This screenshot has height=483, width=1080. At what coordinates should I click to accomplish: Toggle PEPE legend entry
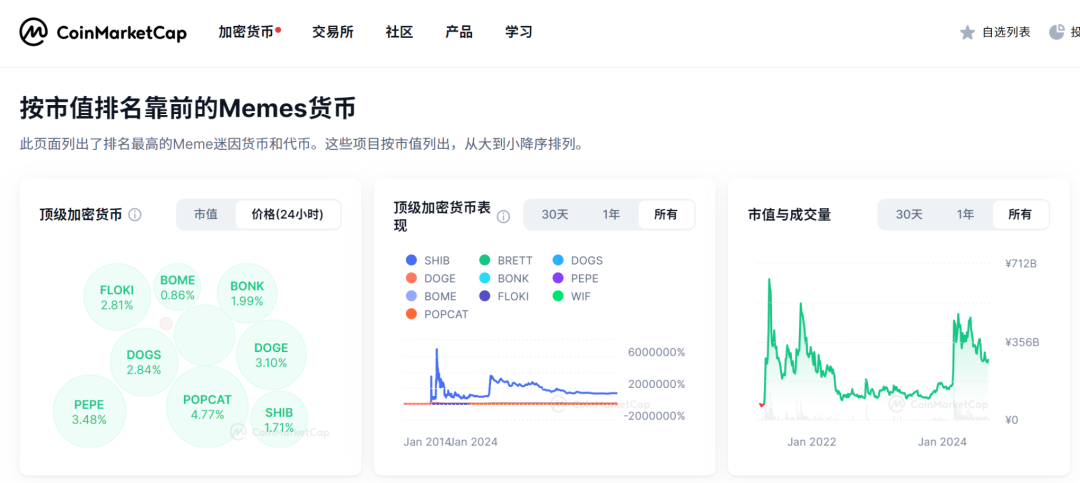(558, 278)
